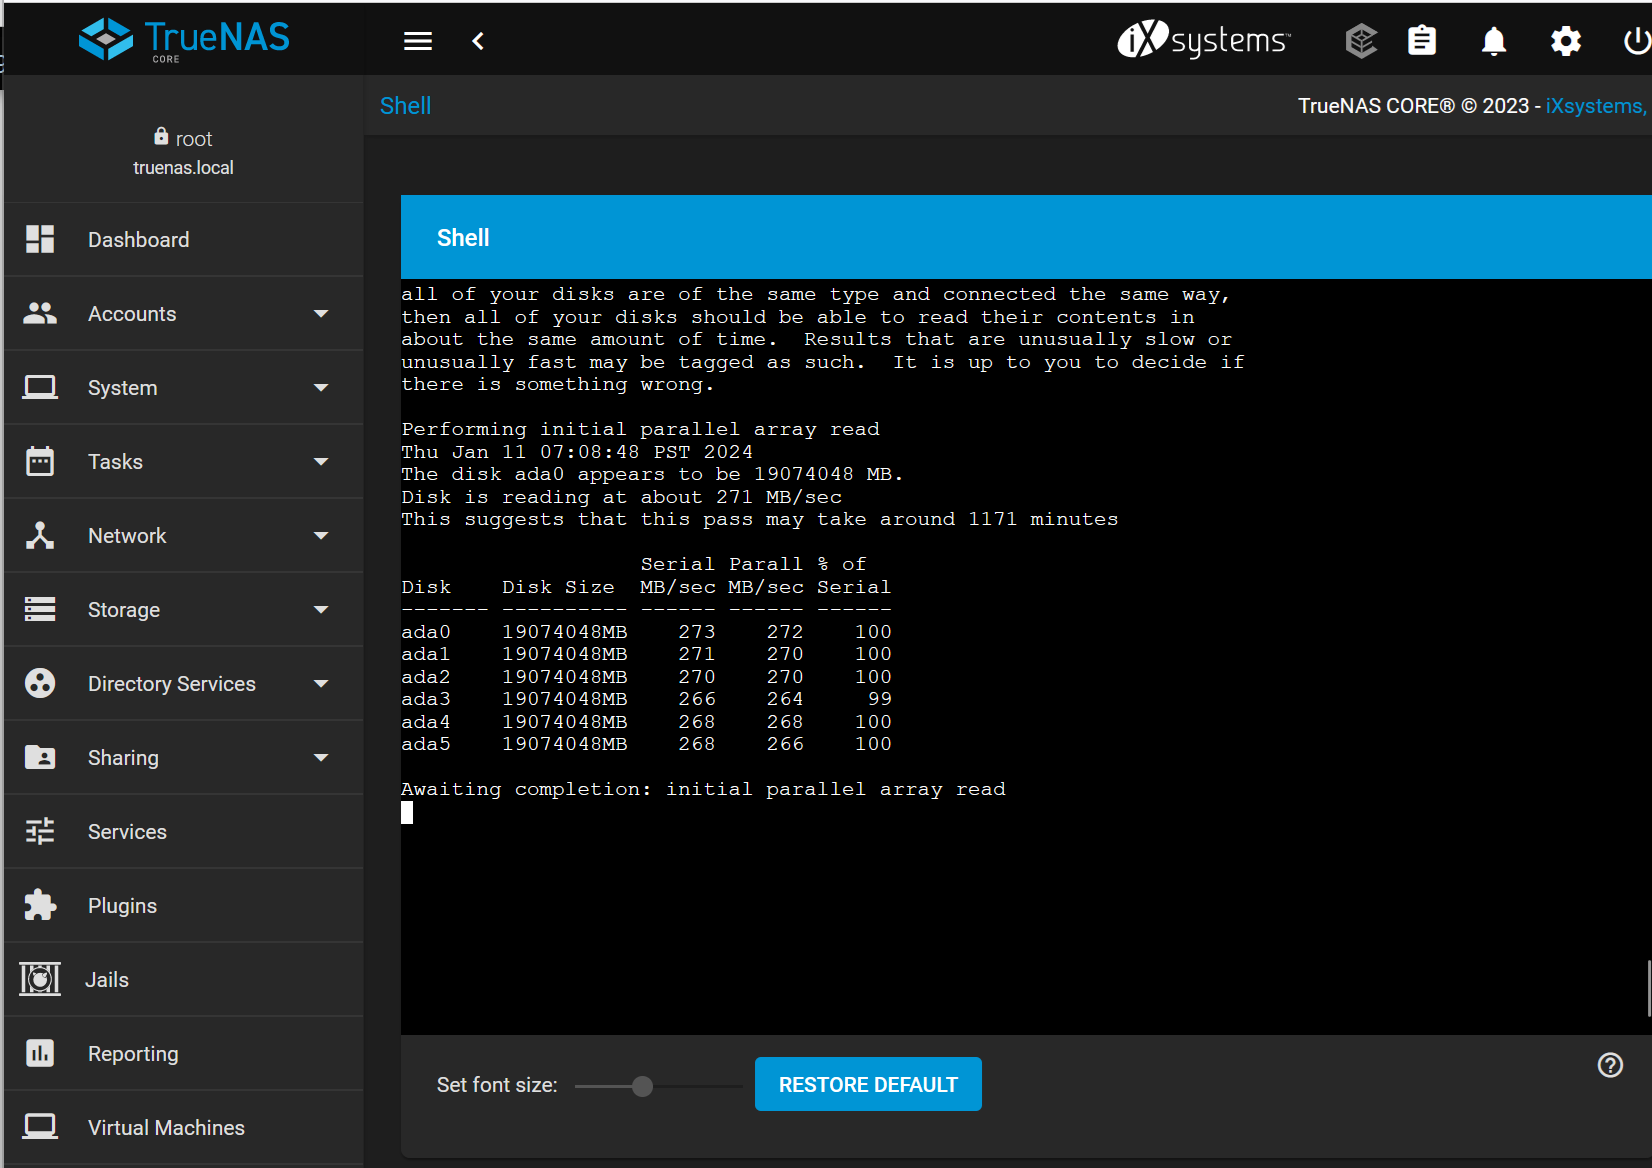Expand the Sharing menu arrow

(x=321, y=758)
